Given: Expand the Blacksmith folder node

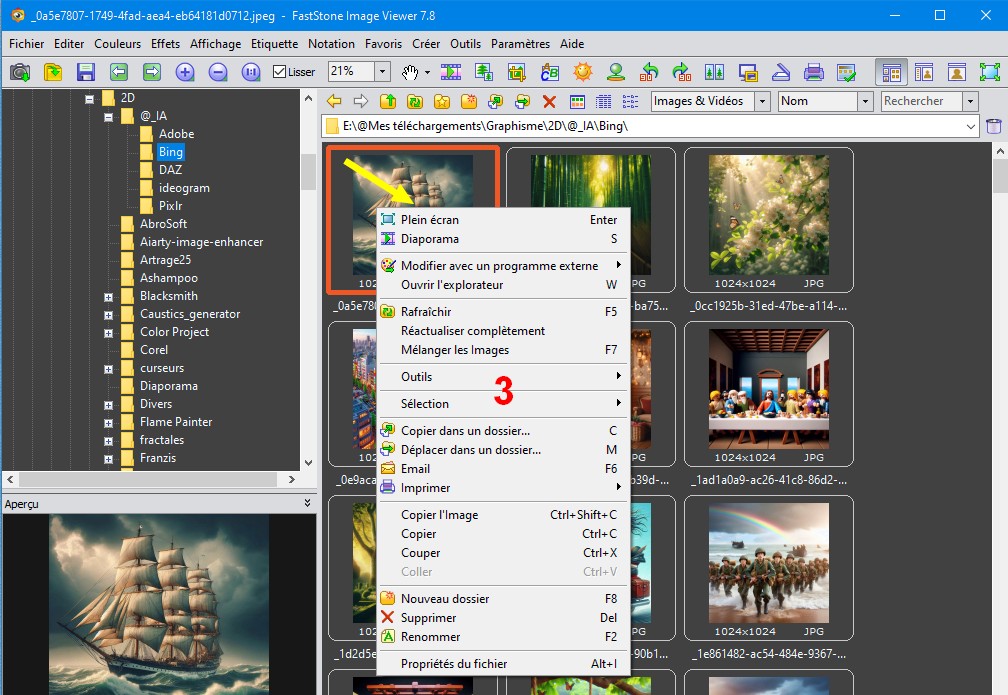Looking at the screenshot, I should (x=109, y=297).
